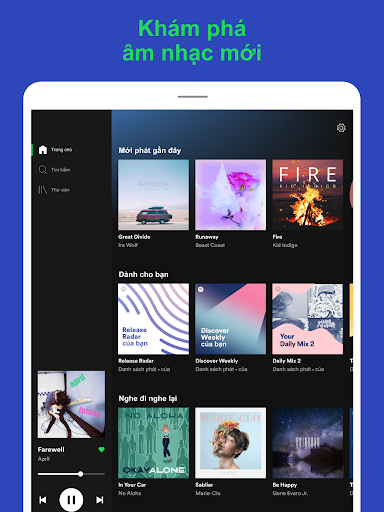Open the No Aloha In Your Car cover
The width and height of the screenshot is (384, 512).
coord(153,443)
